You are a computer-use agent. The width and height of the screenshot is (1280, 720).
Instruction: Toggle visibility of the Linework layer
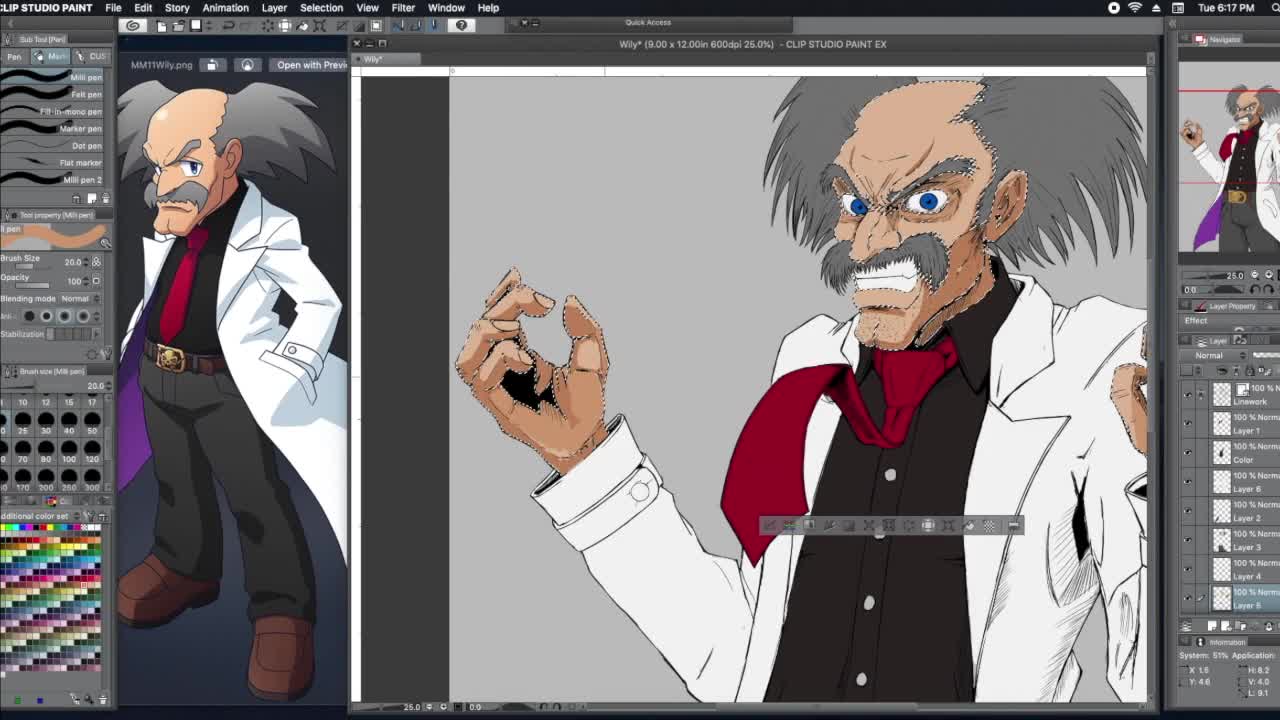coord(1188,395)
